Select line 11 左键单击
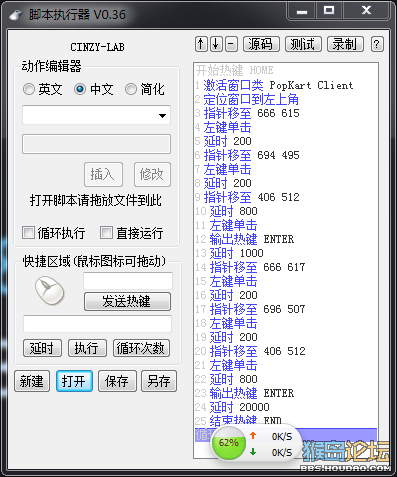 (286, 225)
